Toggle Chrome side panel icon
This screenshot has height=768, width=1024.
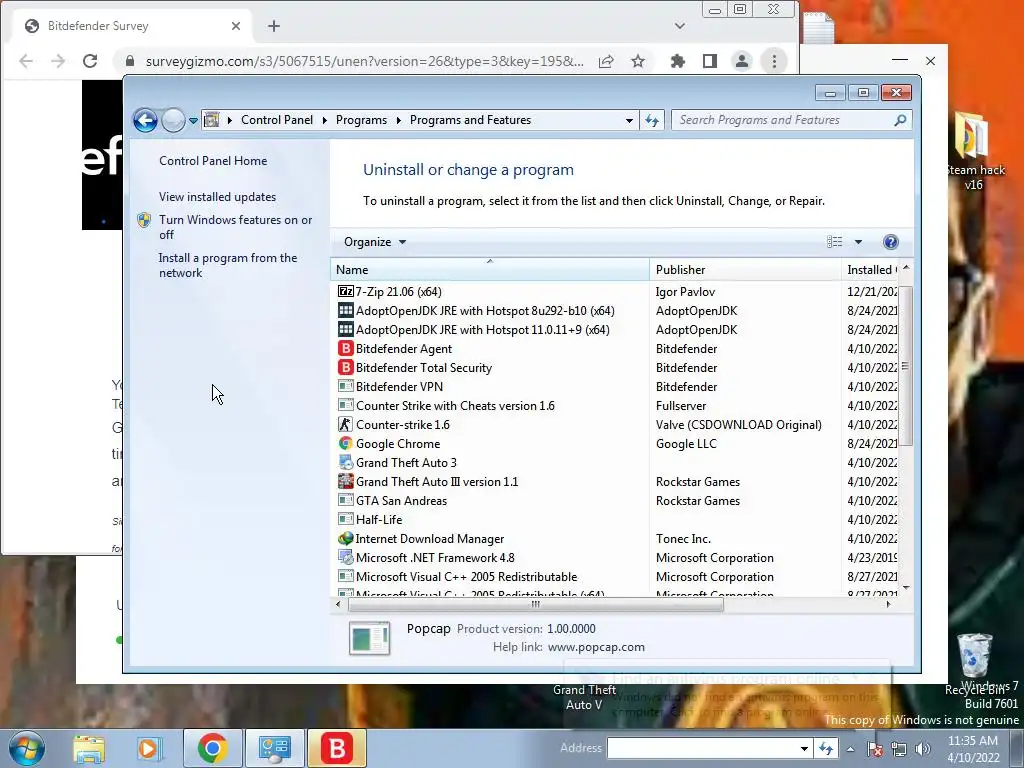pos(710,61)
